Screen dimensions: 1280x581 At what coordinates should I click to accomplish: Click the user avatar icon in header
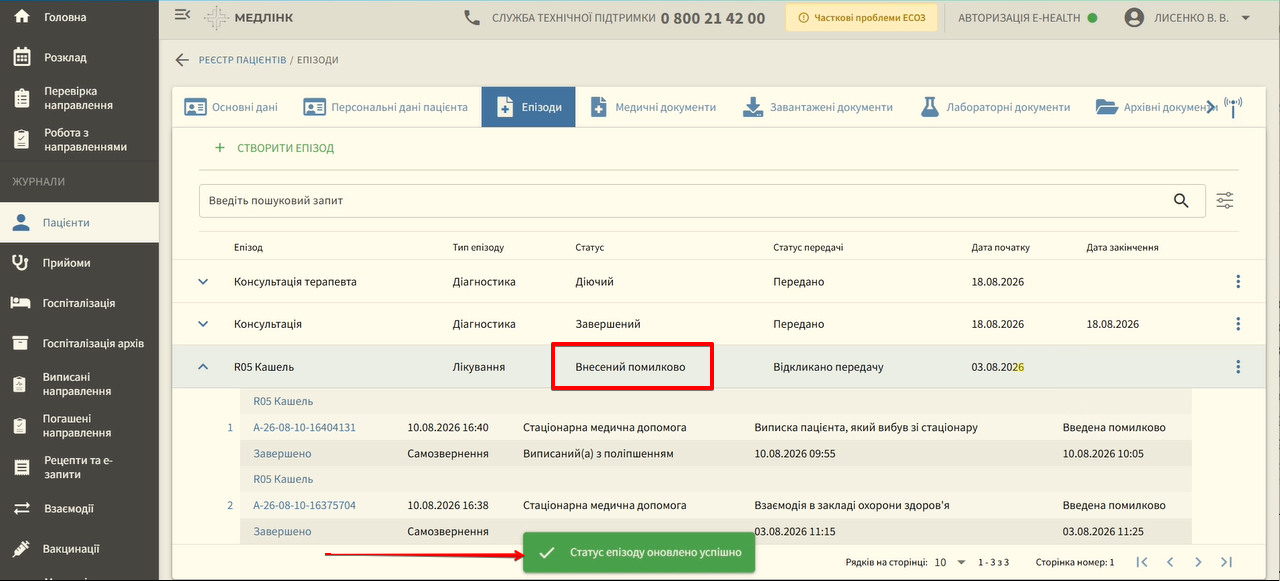[1134, 18]
